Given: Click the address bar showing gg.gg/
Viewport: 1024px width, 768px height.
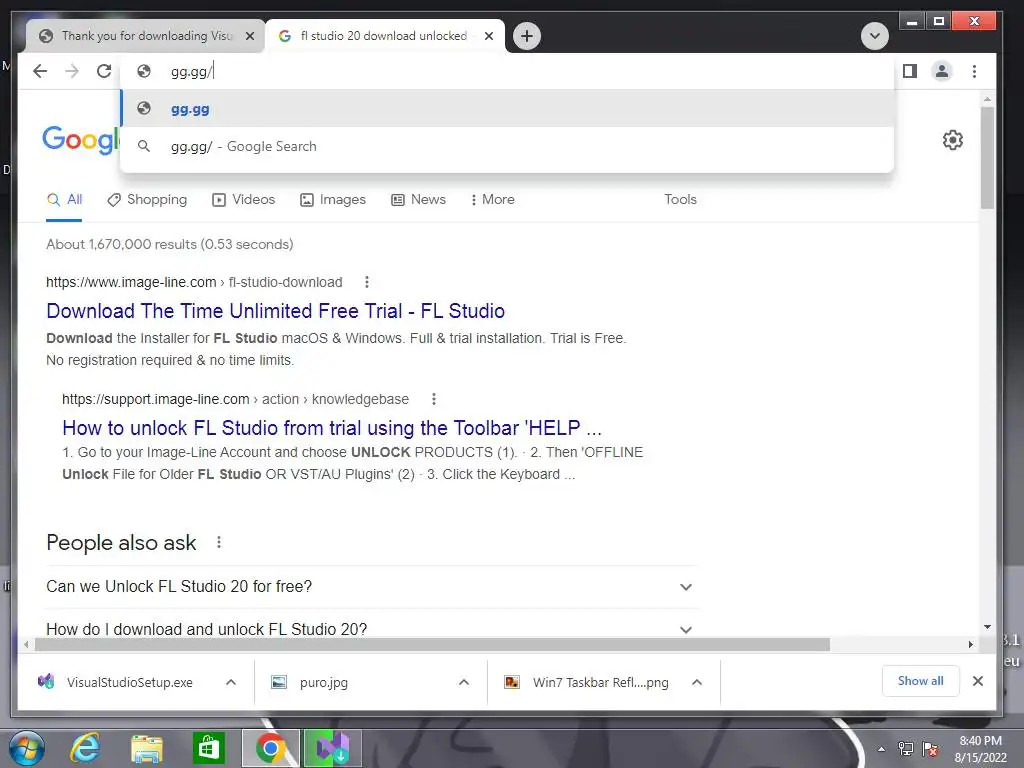Looking at the screenshot, I should point(506,71).
